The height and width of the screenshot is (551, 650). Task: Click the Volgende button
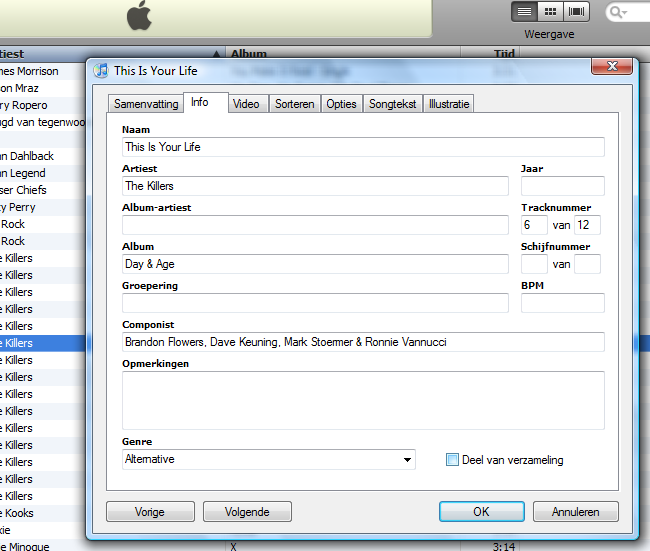(x=247, y=512)
